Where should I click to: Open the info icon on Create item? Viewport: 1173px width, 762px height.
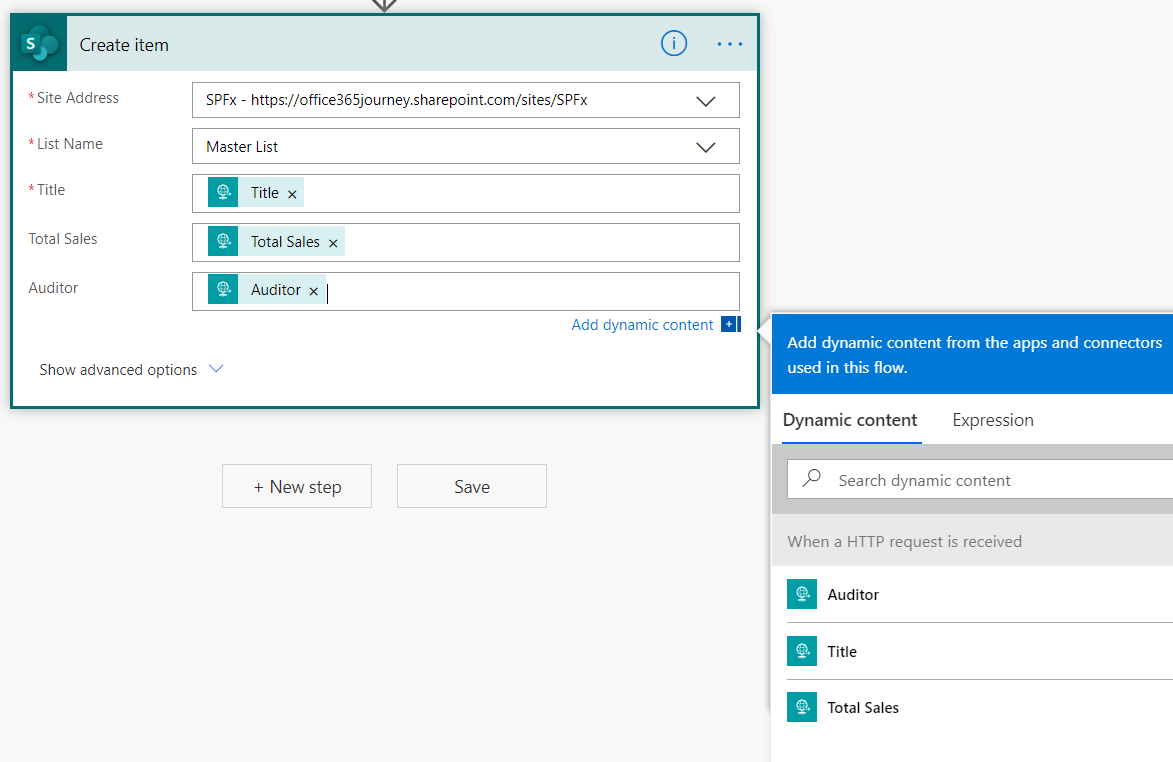pos(673,44)
